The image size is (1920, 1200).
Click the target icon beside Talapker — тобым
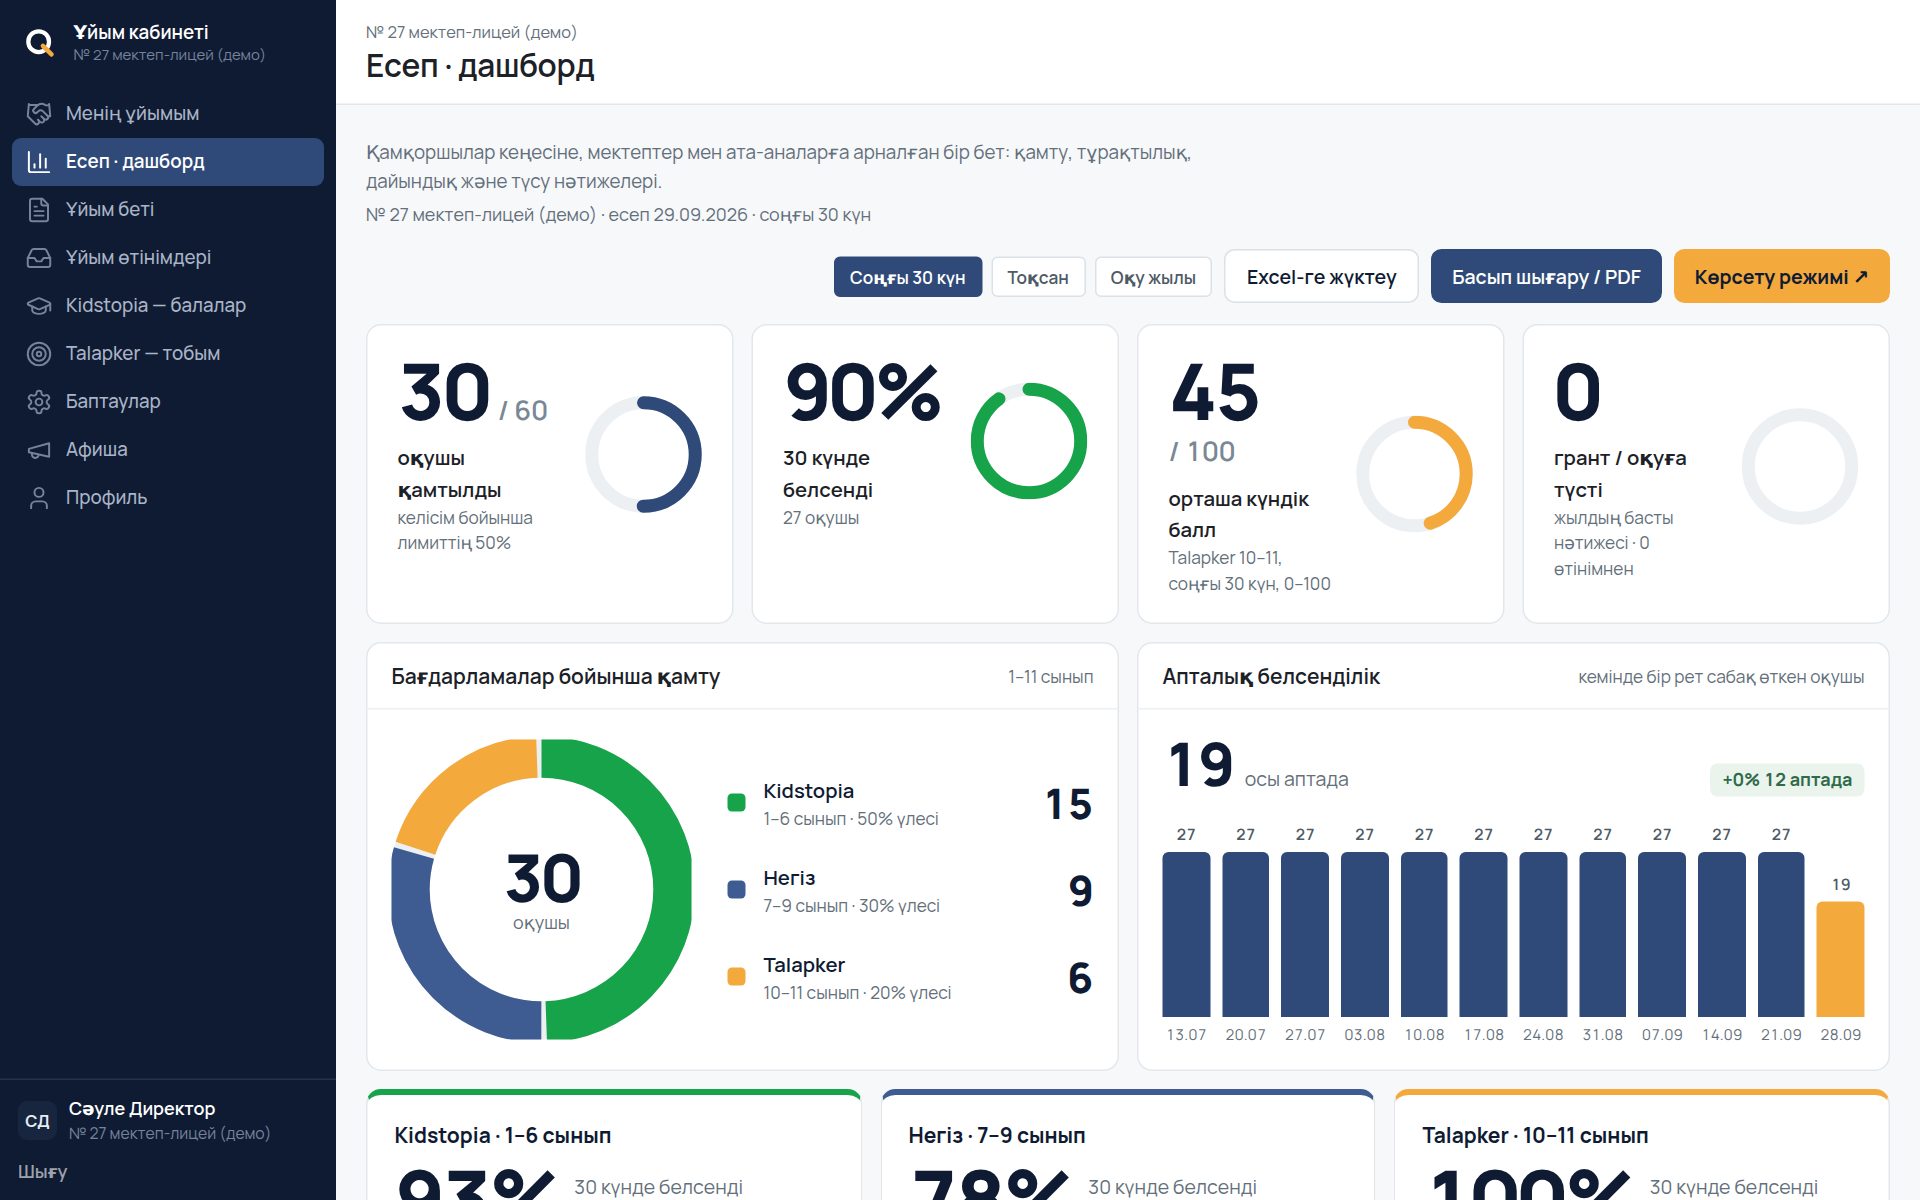pos(39,353)
